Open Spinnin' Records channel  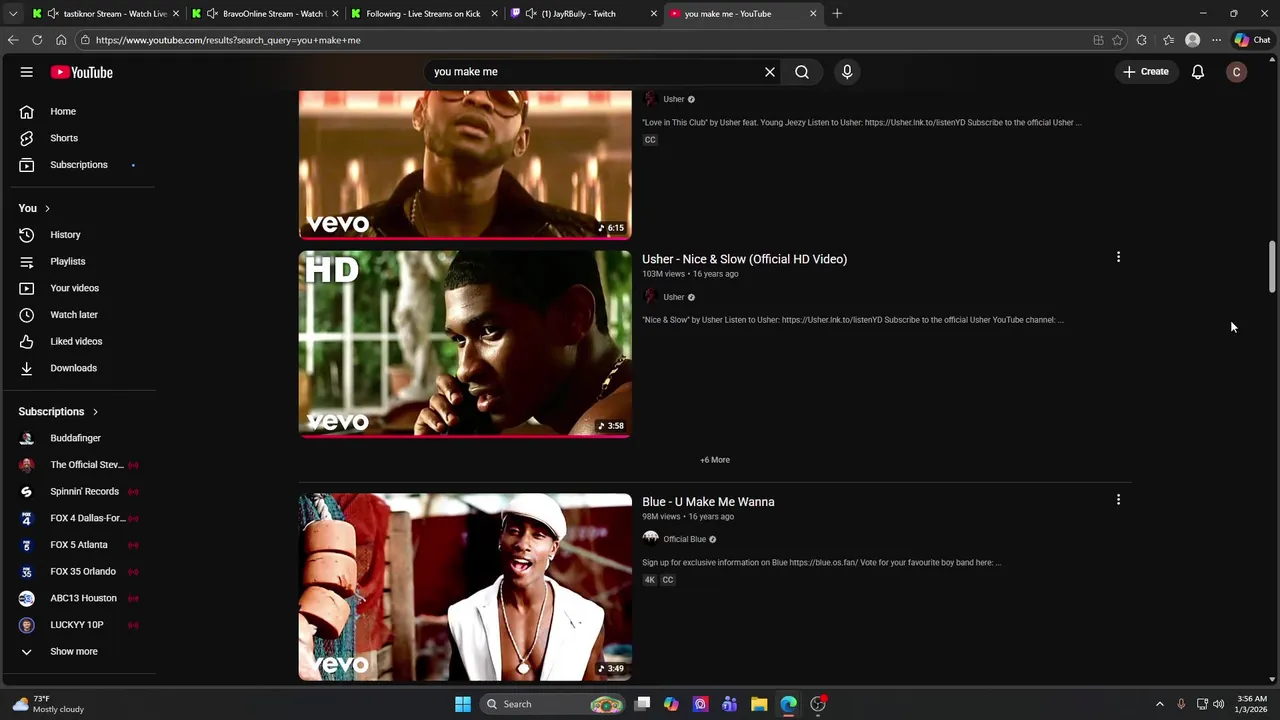tap(83, 491)
